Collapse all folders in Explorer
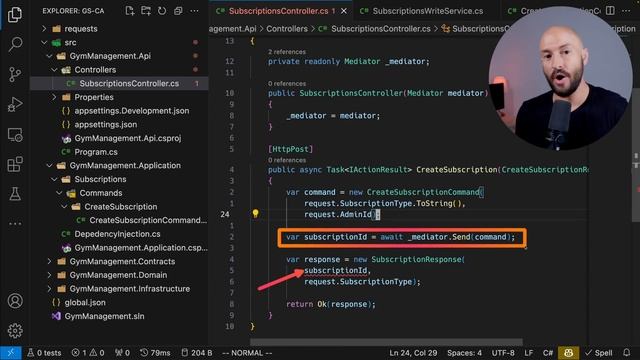The height and width of the screenshot is (360, 640). (x=178, y=11)
